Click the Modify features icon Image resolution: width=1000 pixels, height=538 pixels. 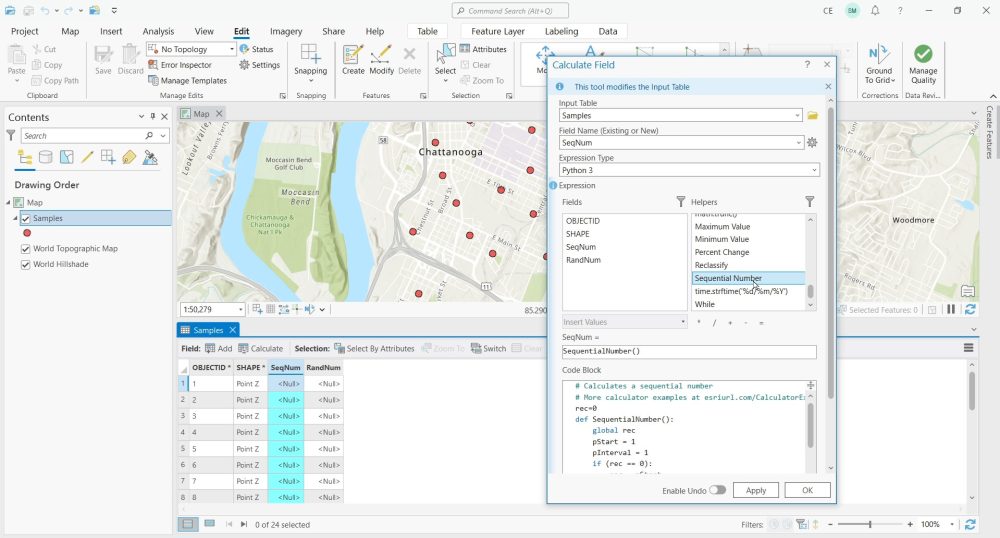(381, 60)
